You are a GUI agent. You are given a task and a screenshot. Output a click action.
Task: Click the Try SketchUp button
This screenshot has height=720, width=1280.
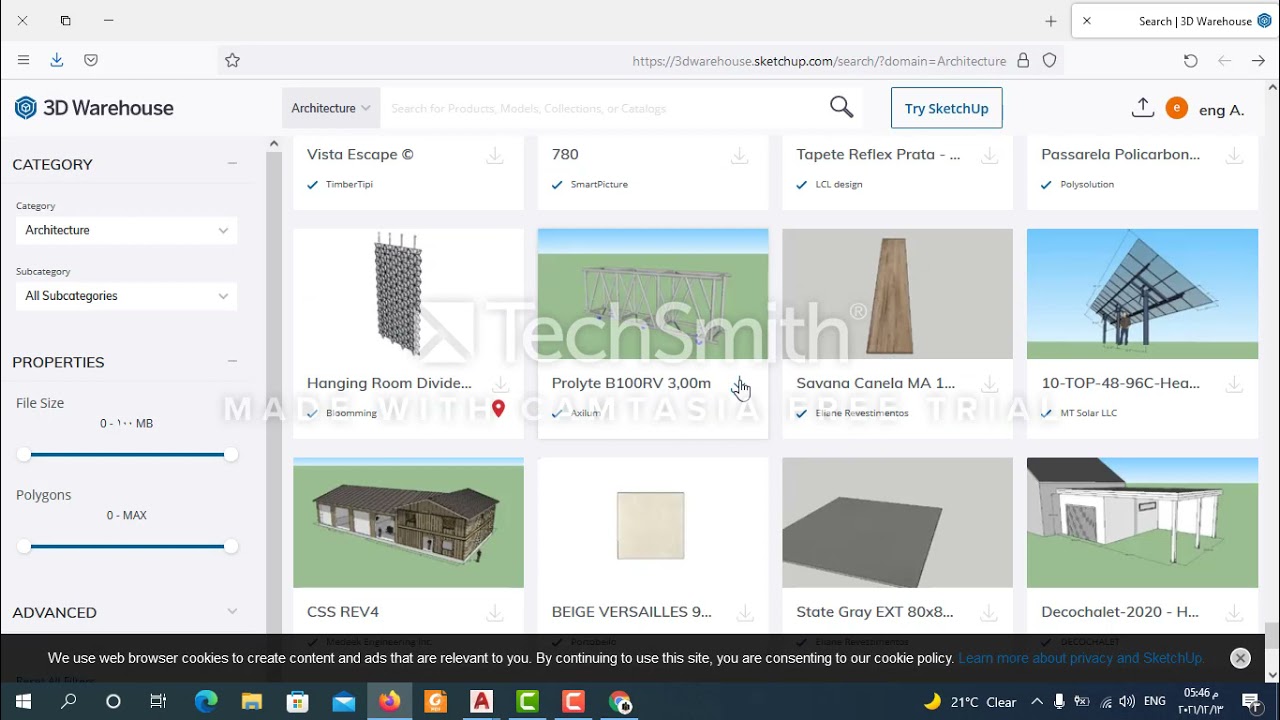(946, 108)
